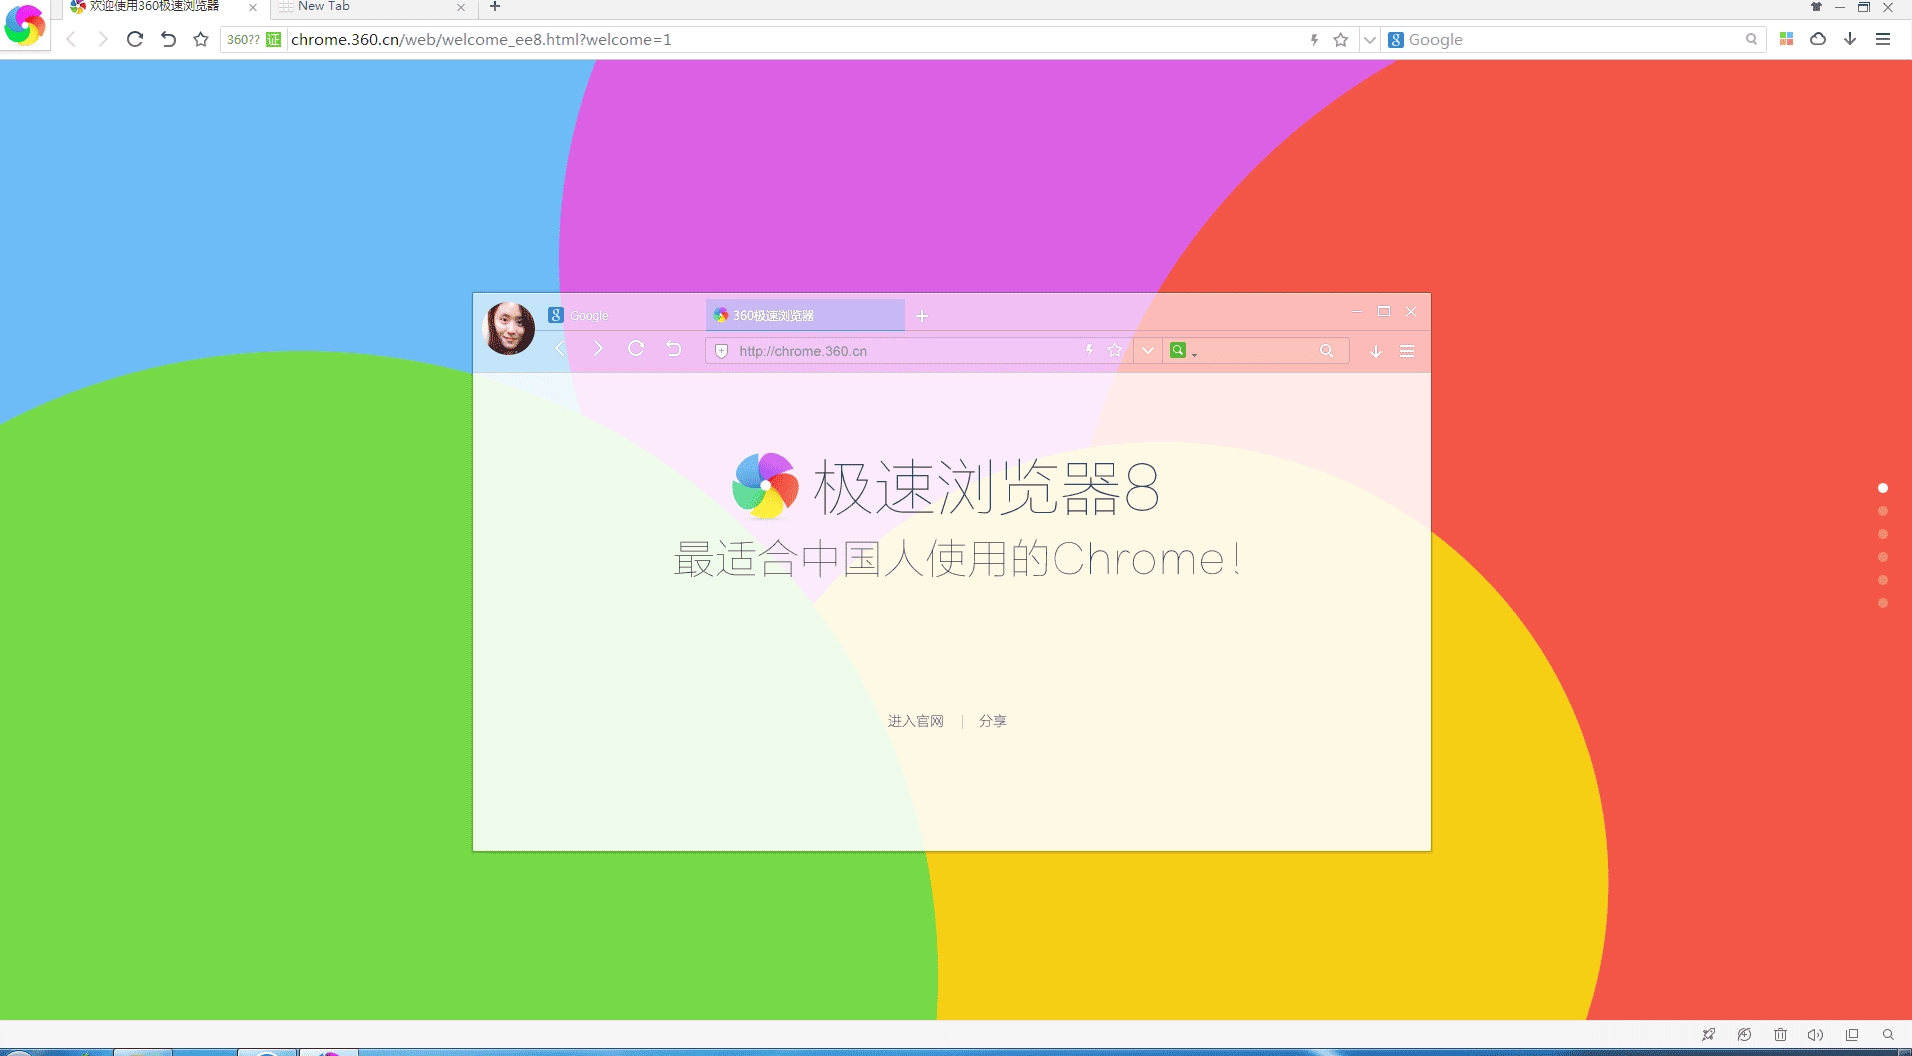Click the search magnifier in search box
This screenshot has width=1912, height=1056.
pyautogui.click(x=1751, y=40)
